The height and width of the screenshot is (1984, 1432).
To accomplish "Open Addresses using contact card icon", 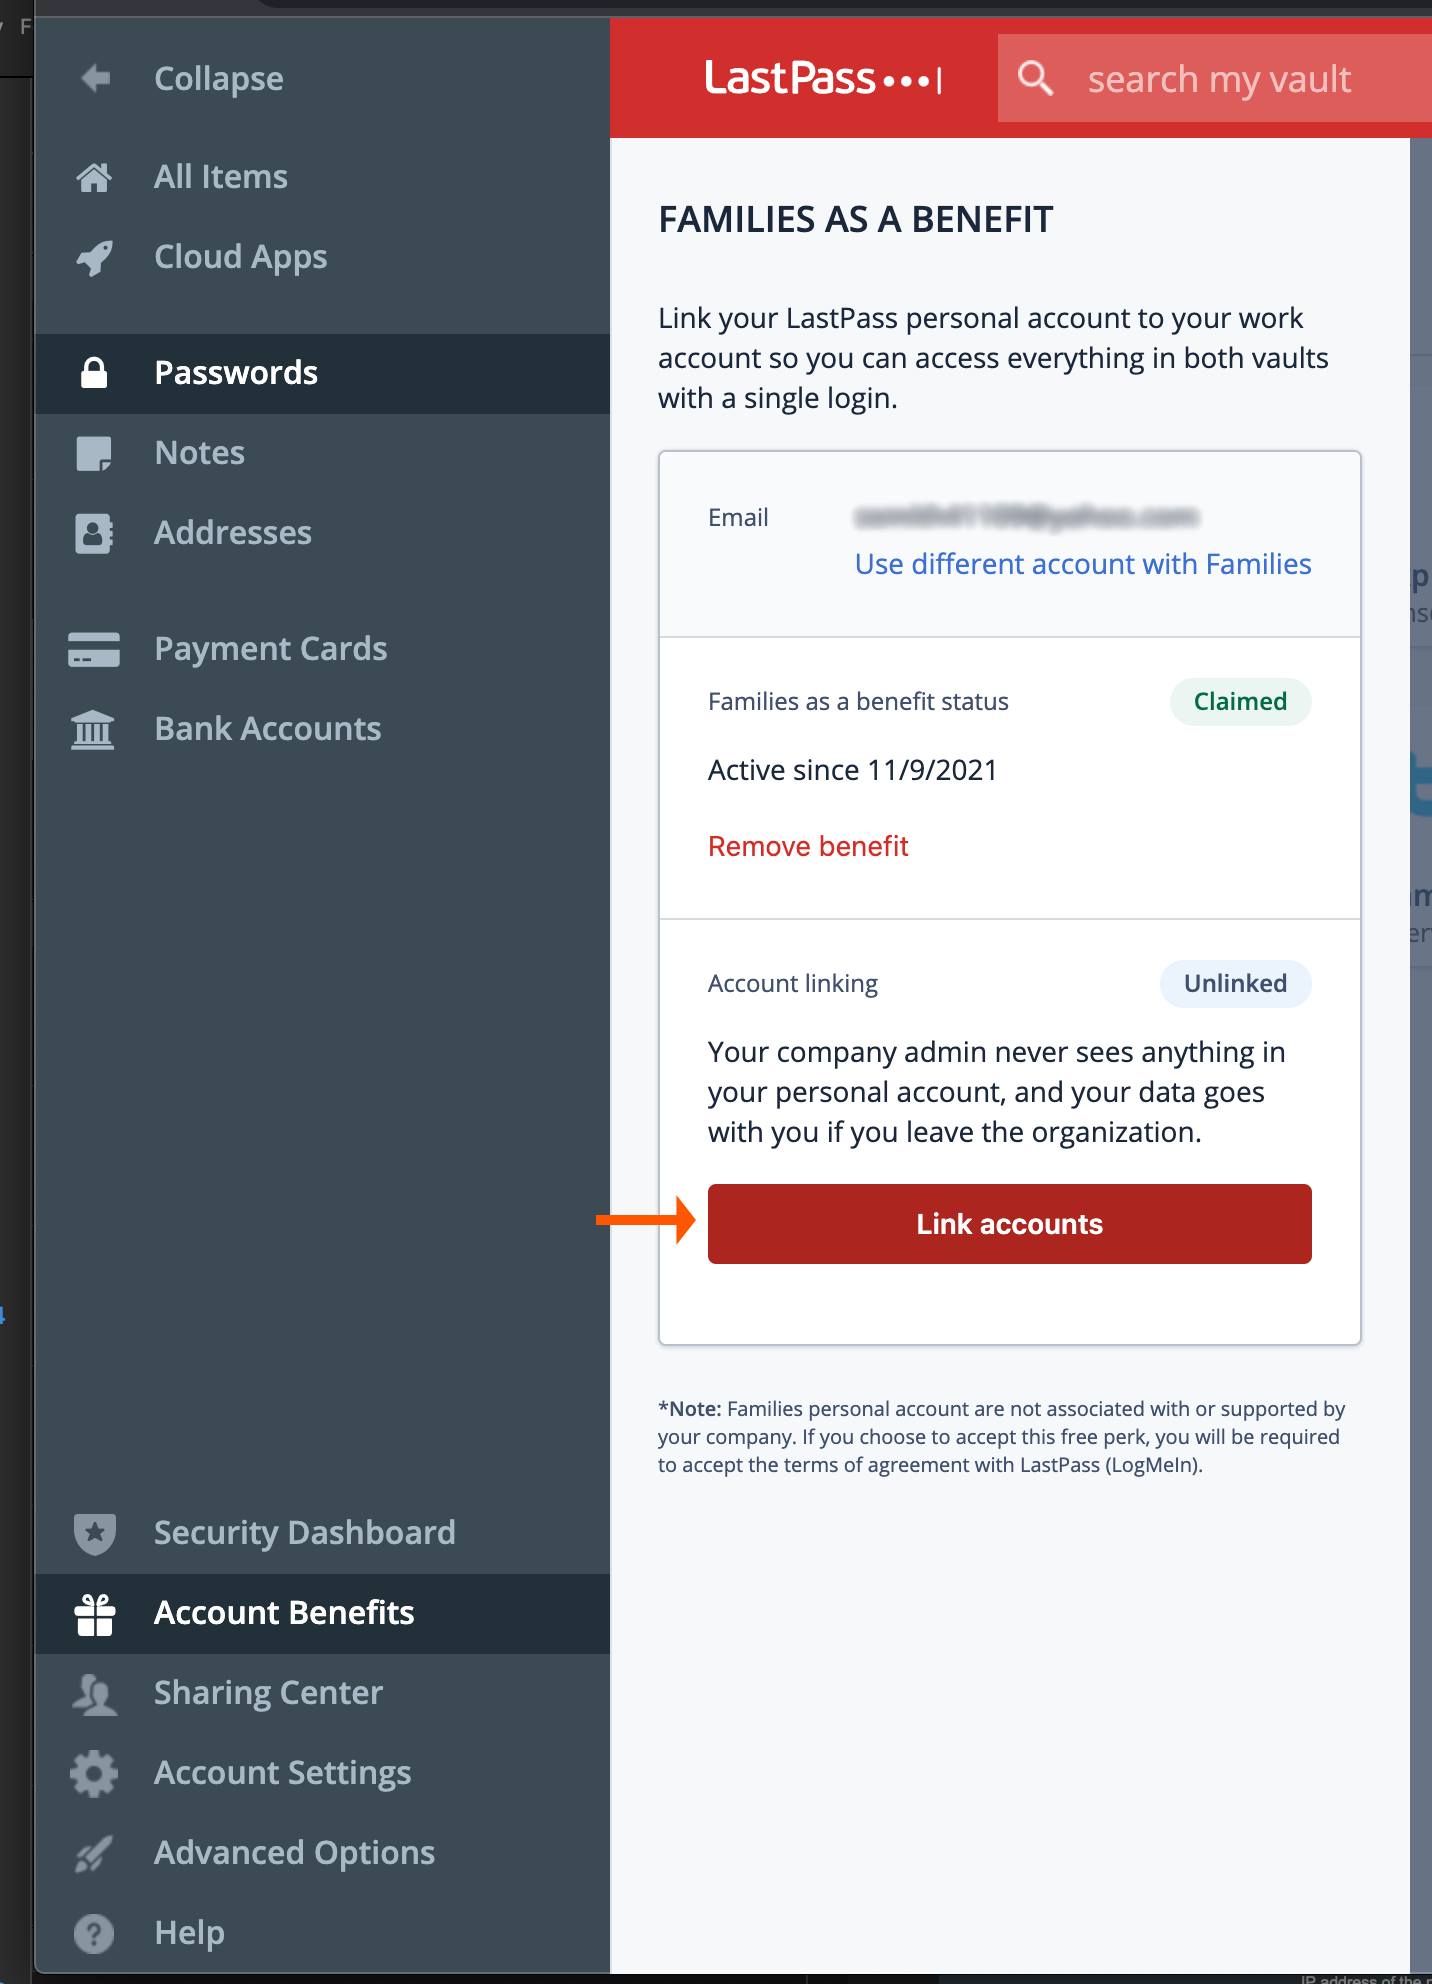I will coord(95,533).
